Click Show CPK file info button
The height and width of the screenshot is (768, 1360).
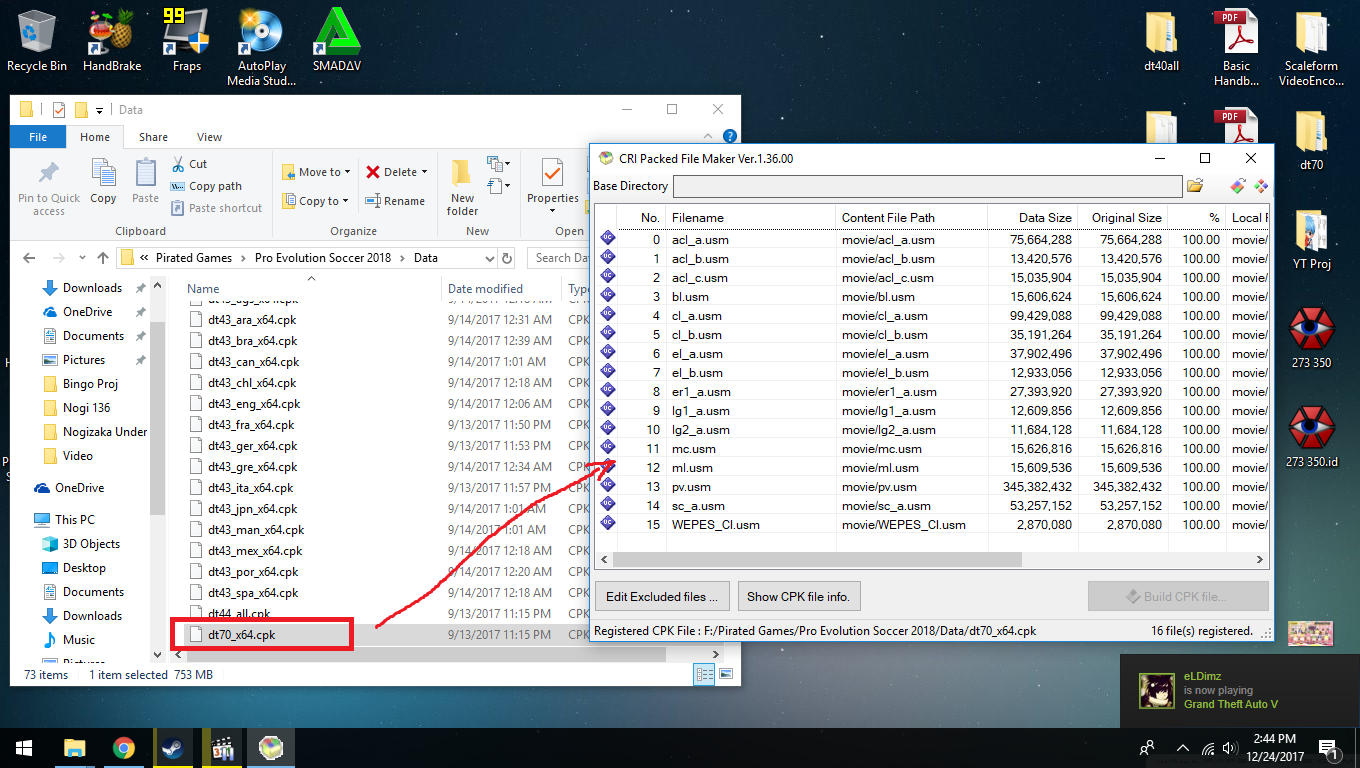coord(798,597)
